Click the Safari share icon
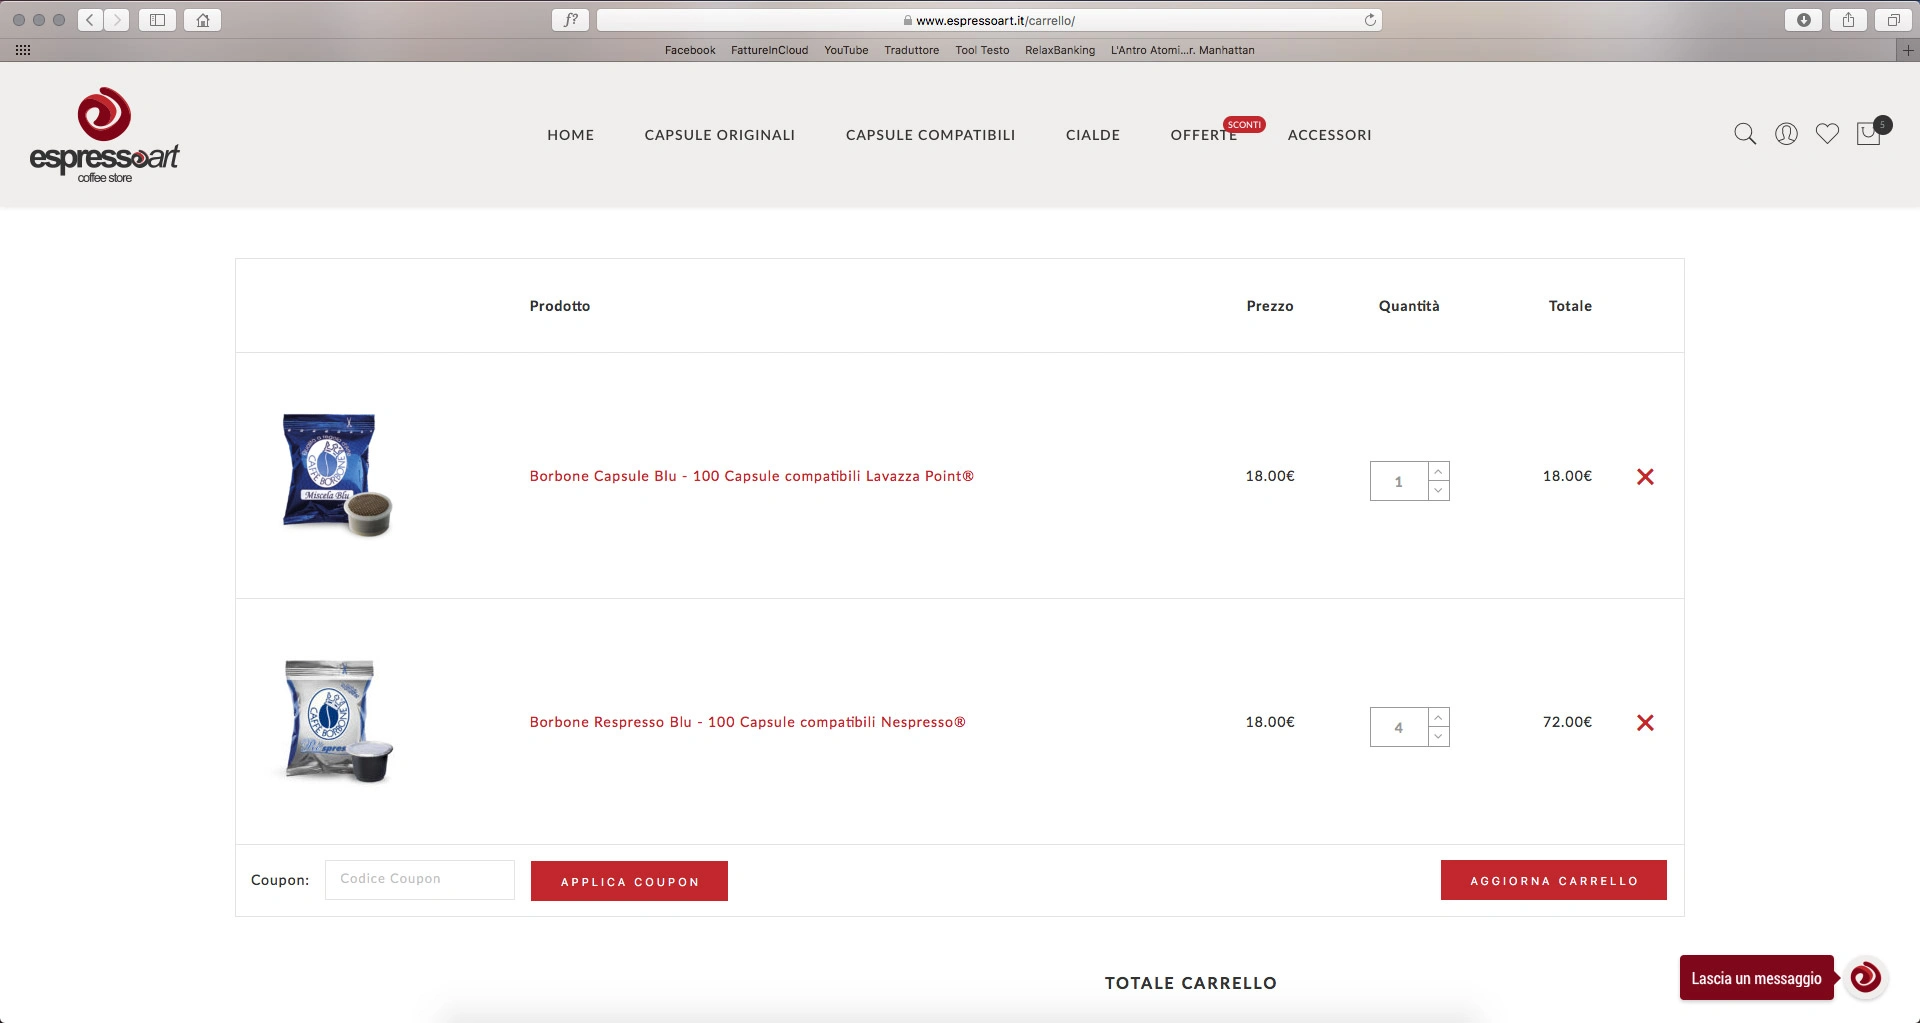The height and width of the screenshot is (1023, 1920). (1848, 20)
